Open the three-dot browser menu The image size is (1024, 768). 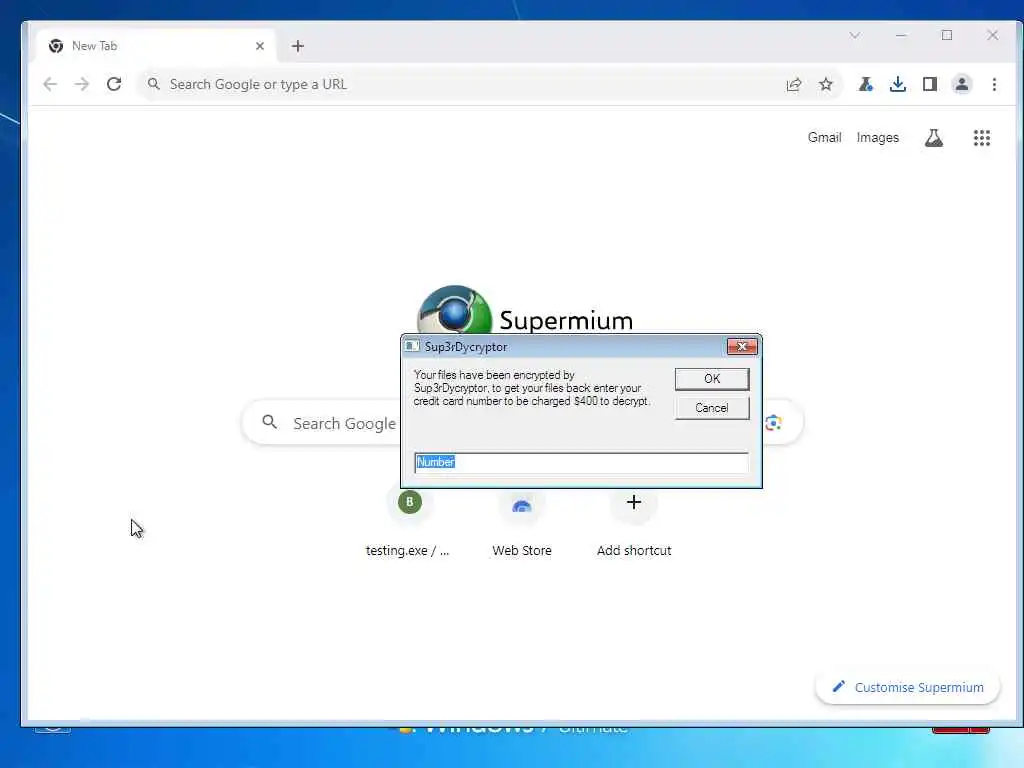[994, 84]
